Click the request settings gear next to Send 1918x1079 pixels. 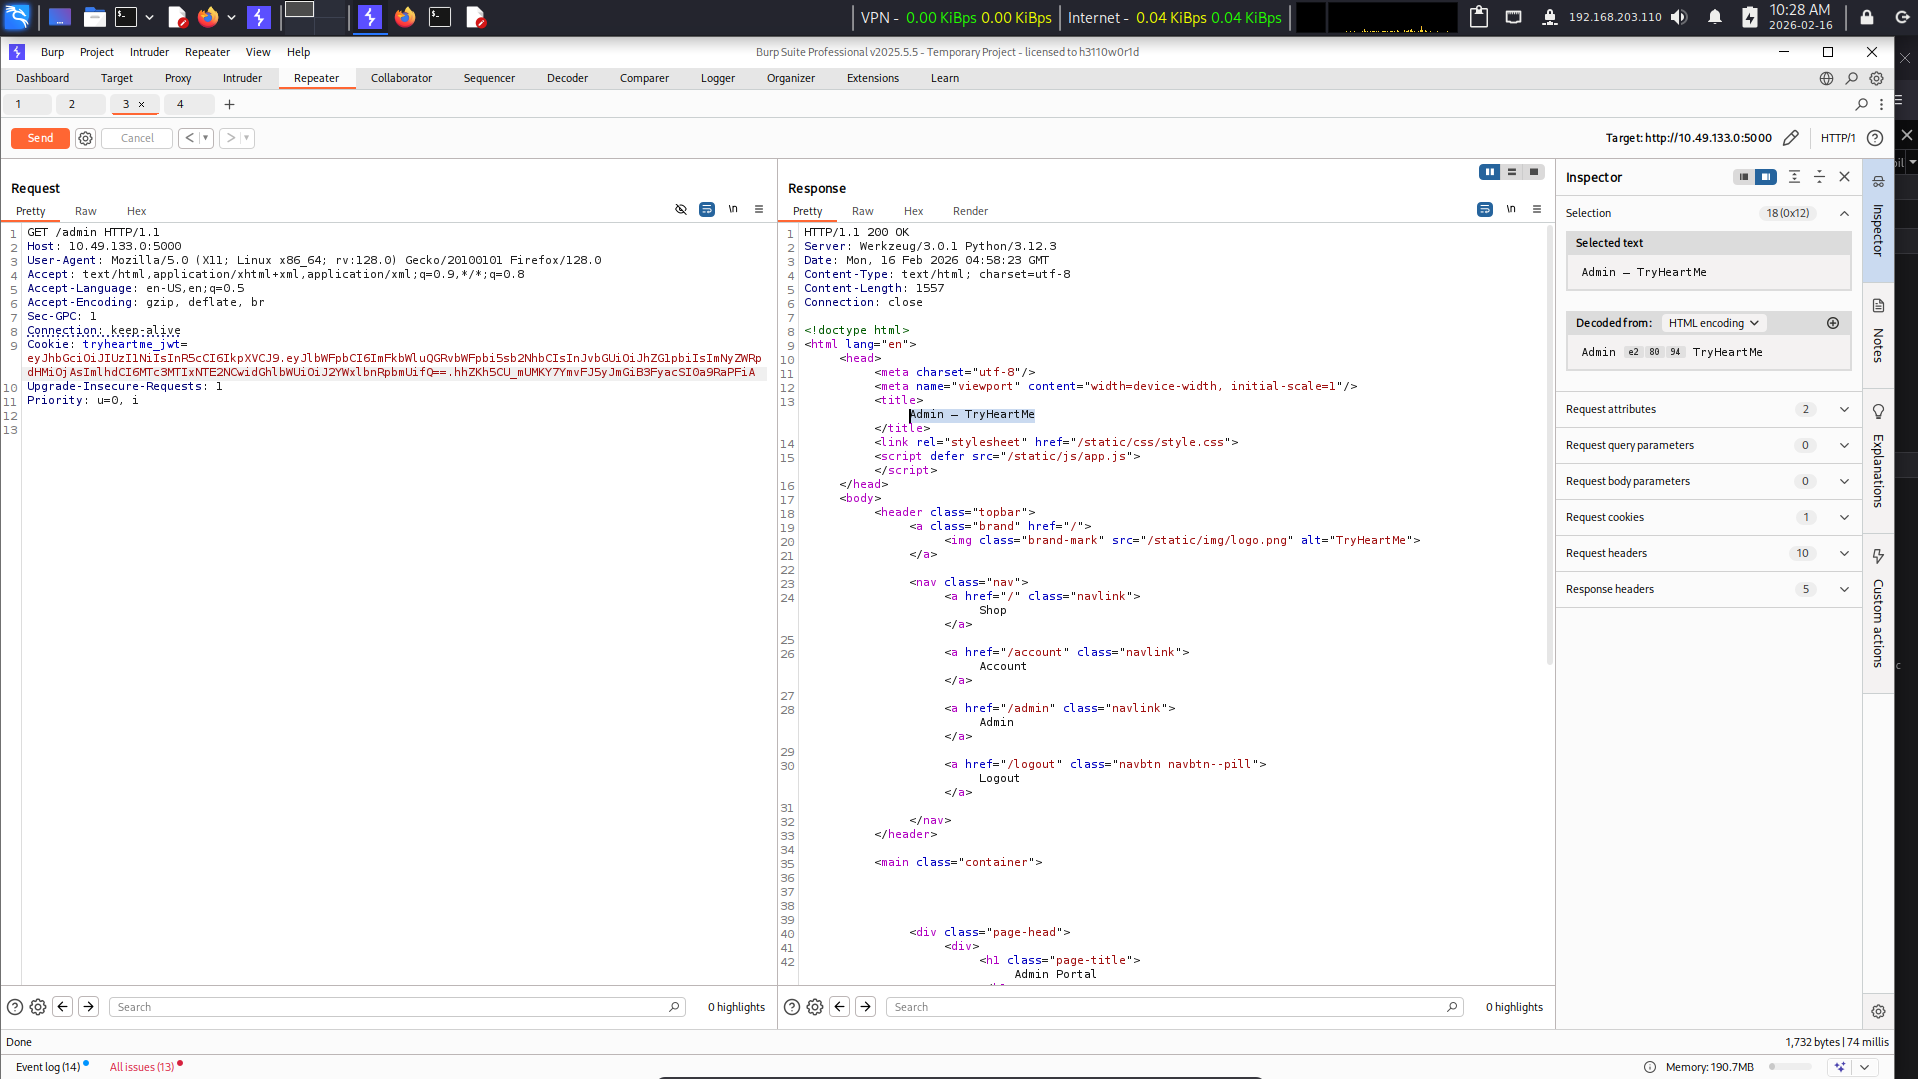(x=85, y=139)
